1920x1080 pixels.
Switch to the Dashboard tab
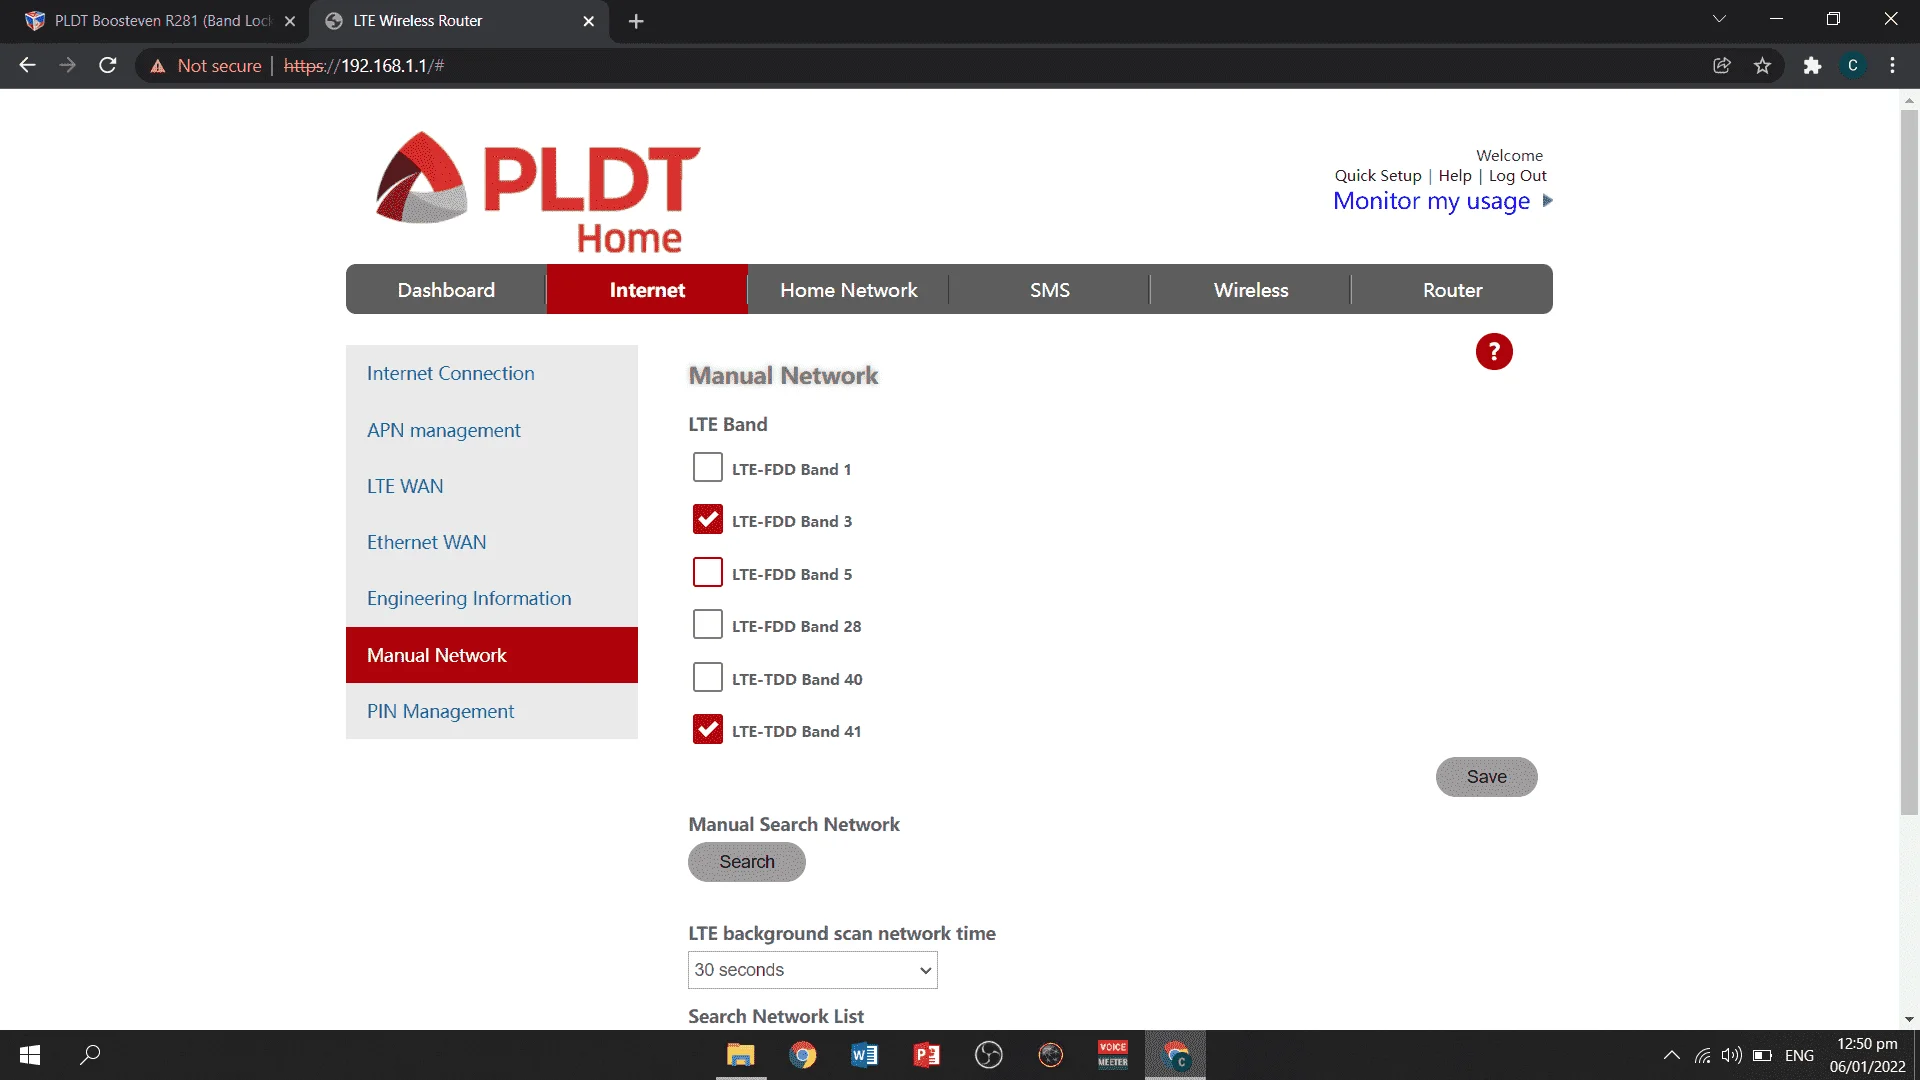(446, 290)
